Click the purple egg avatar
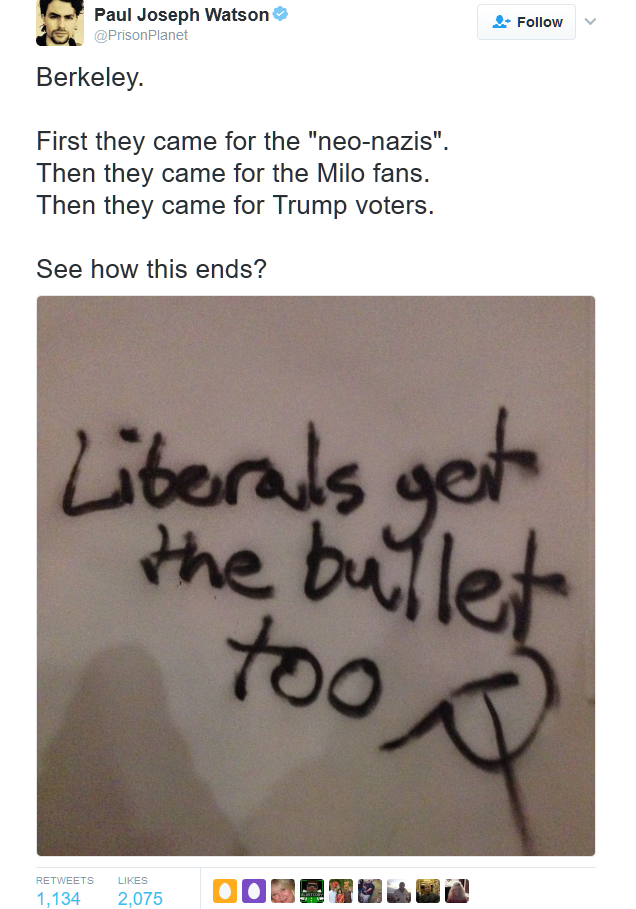Image resolution: width=636 pixels, height=909 pixels. click(x=254, y=890)
